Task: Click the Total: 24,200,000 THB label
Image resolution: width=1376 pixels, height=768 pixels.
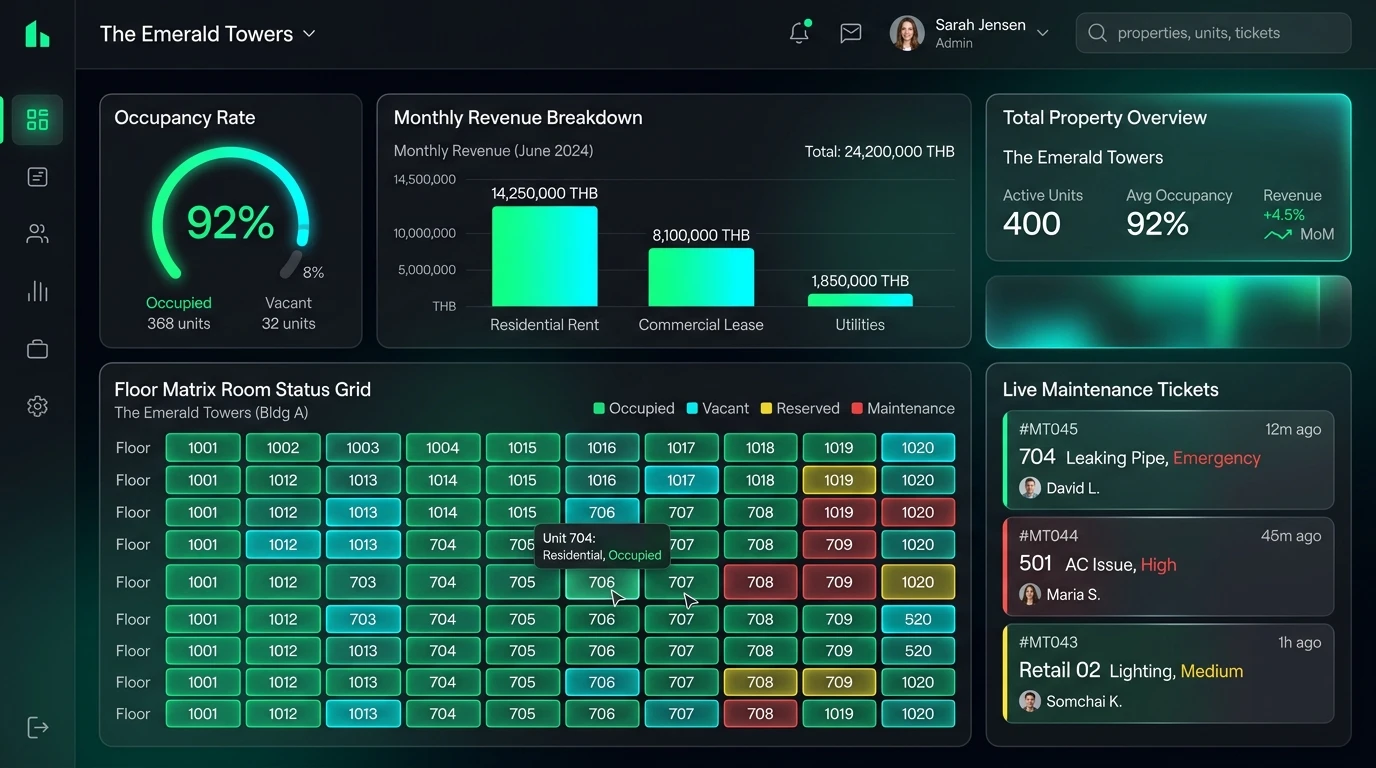Action: 880,152
